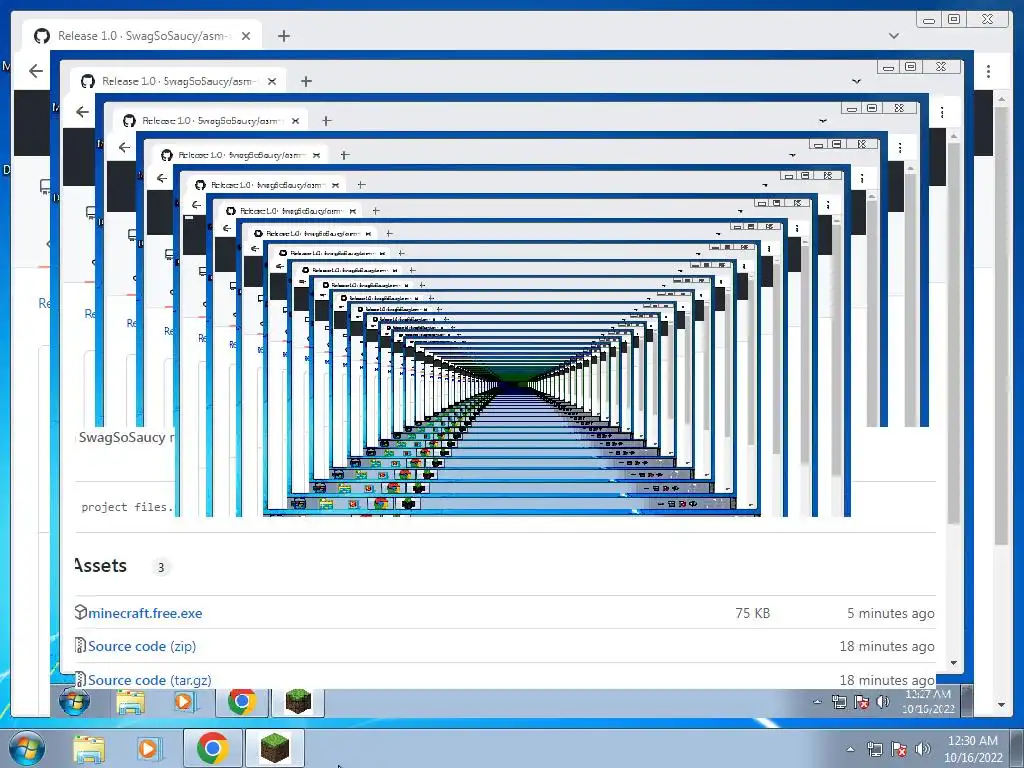Open network icon in the bottom system tray

(x=874, y=749)
